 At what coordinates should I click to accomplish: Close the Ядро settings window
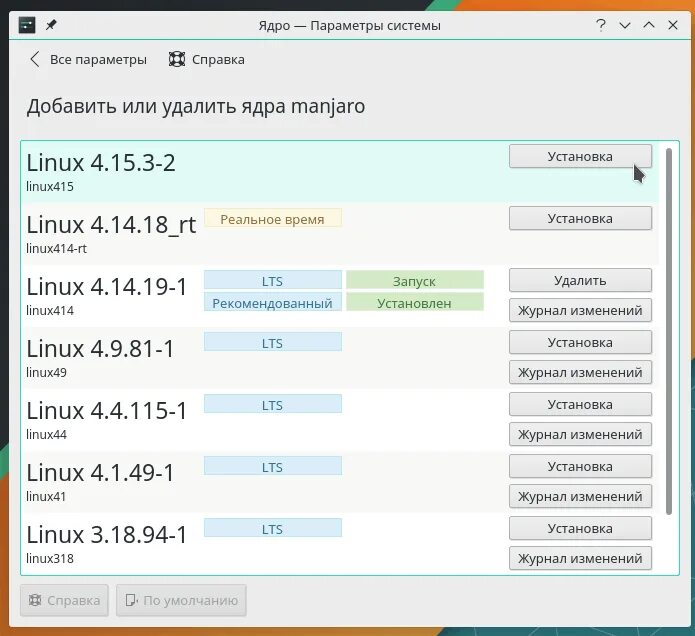pyautogui.click(x=673, y=25)
